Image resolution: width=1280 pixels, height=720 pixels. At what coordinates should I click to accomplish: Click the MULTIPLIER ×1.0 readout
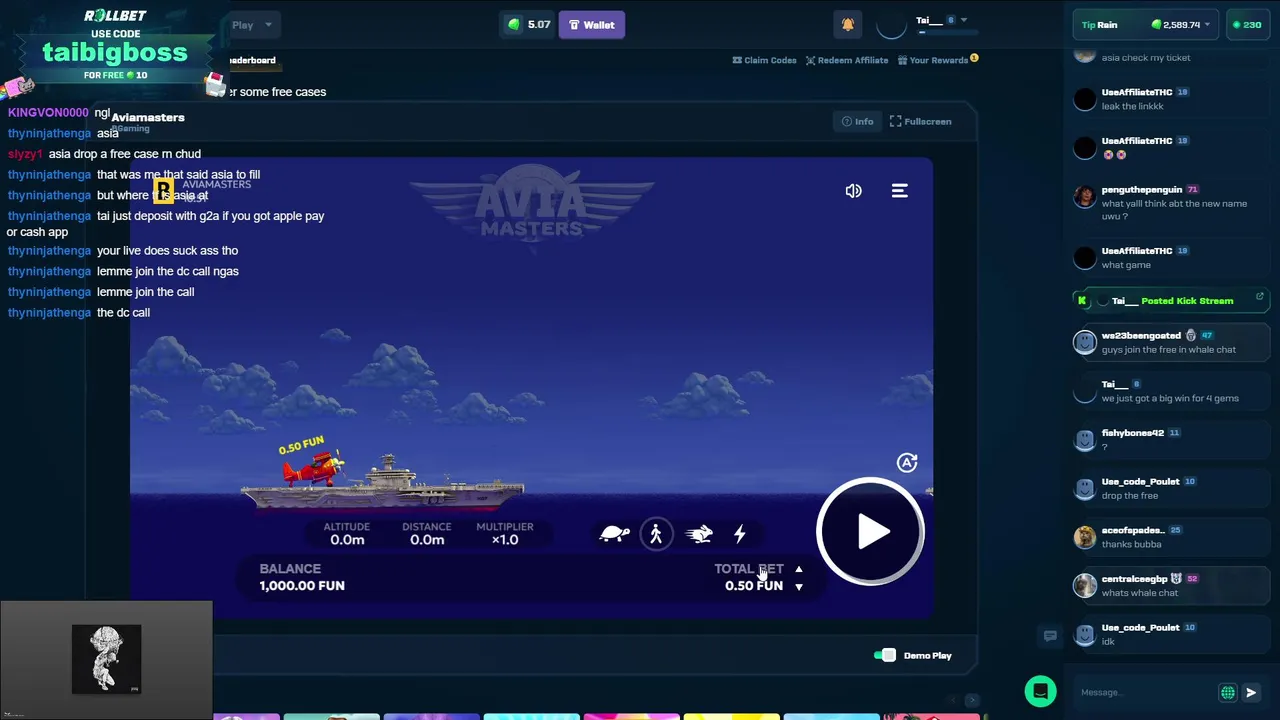tap(505, 533)
